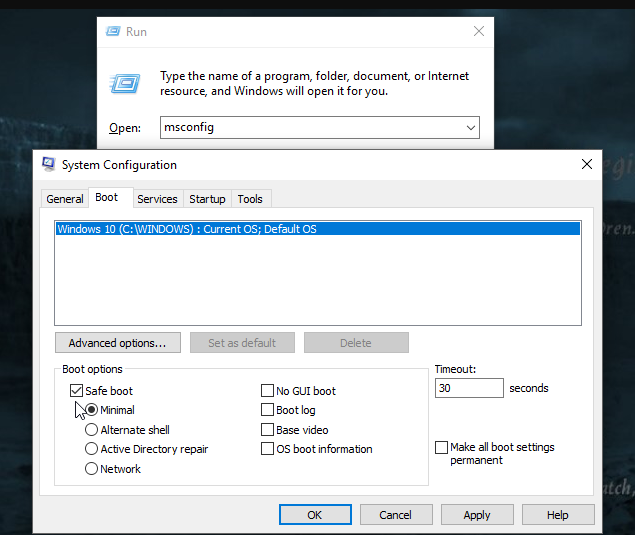Check Make all boot settings permanent

pos(441,448)
